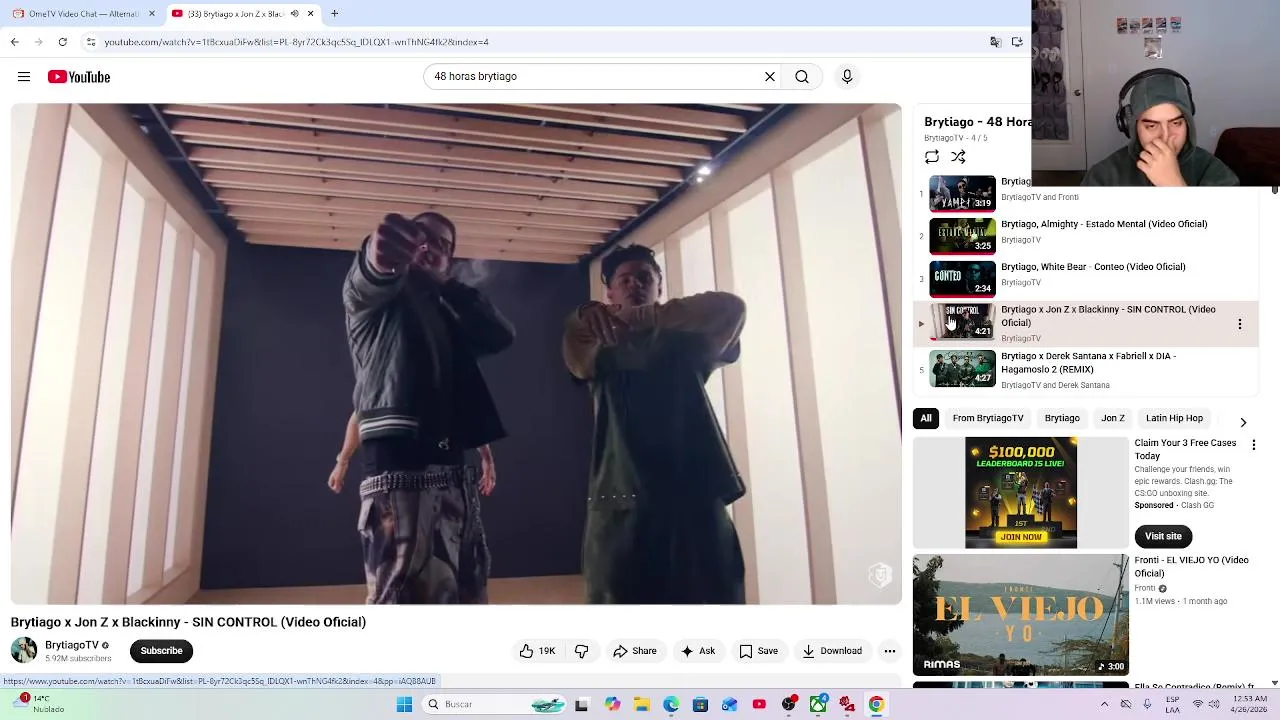Open BrytiagoTV channel name link
1280x720 pixels.
click(x=71, y=645)
